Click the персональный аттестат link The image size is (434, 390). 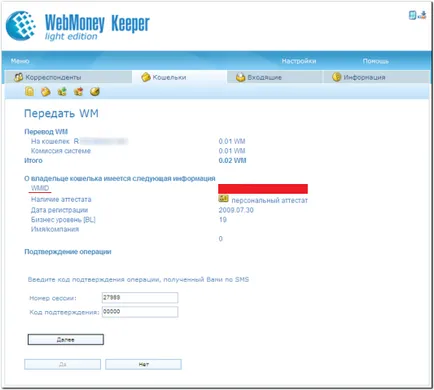(270, 200)
